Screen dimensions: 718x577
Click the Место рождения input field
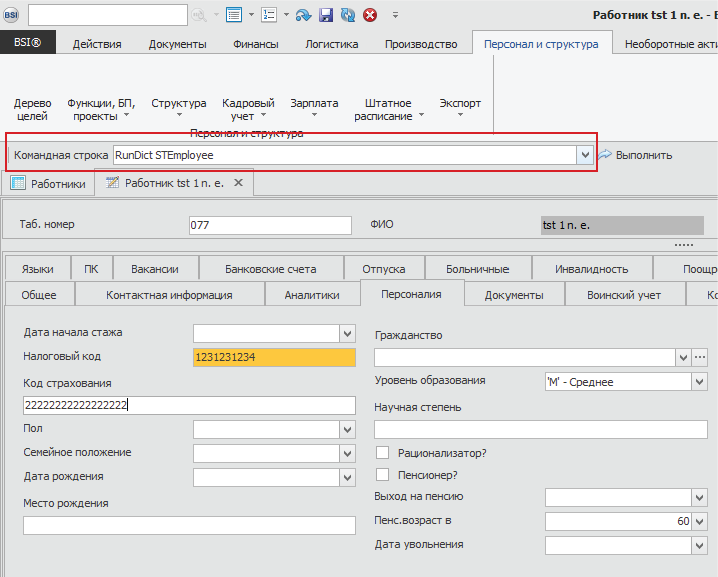pos(189,525)
